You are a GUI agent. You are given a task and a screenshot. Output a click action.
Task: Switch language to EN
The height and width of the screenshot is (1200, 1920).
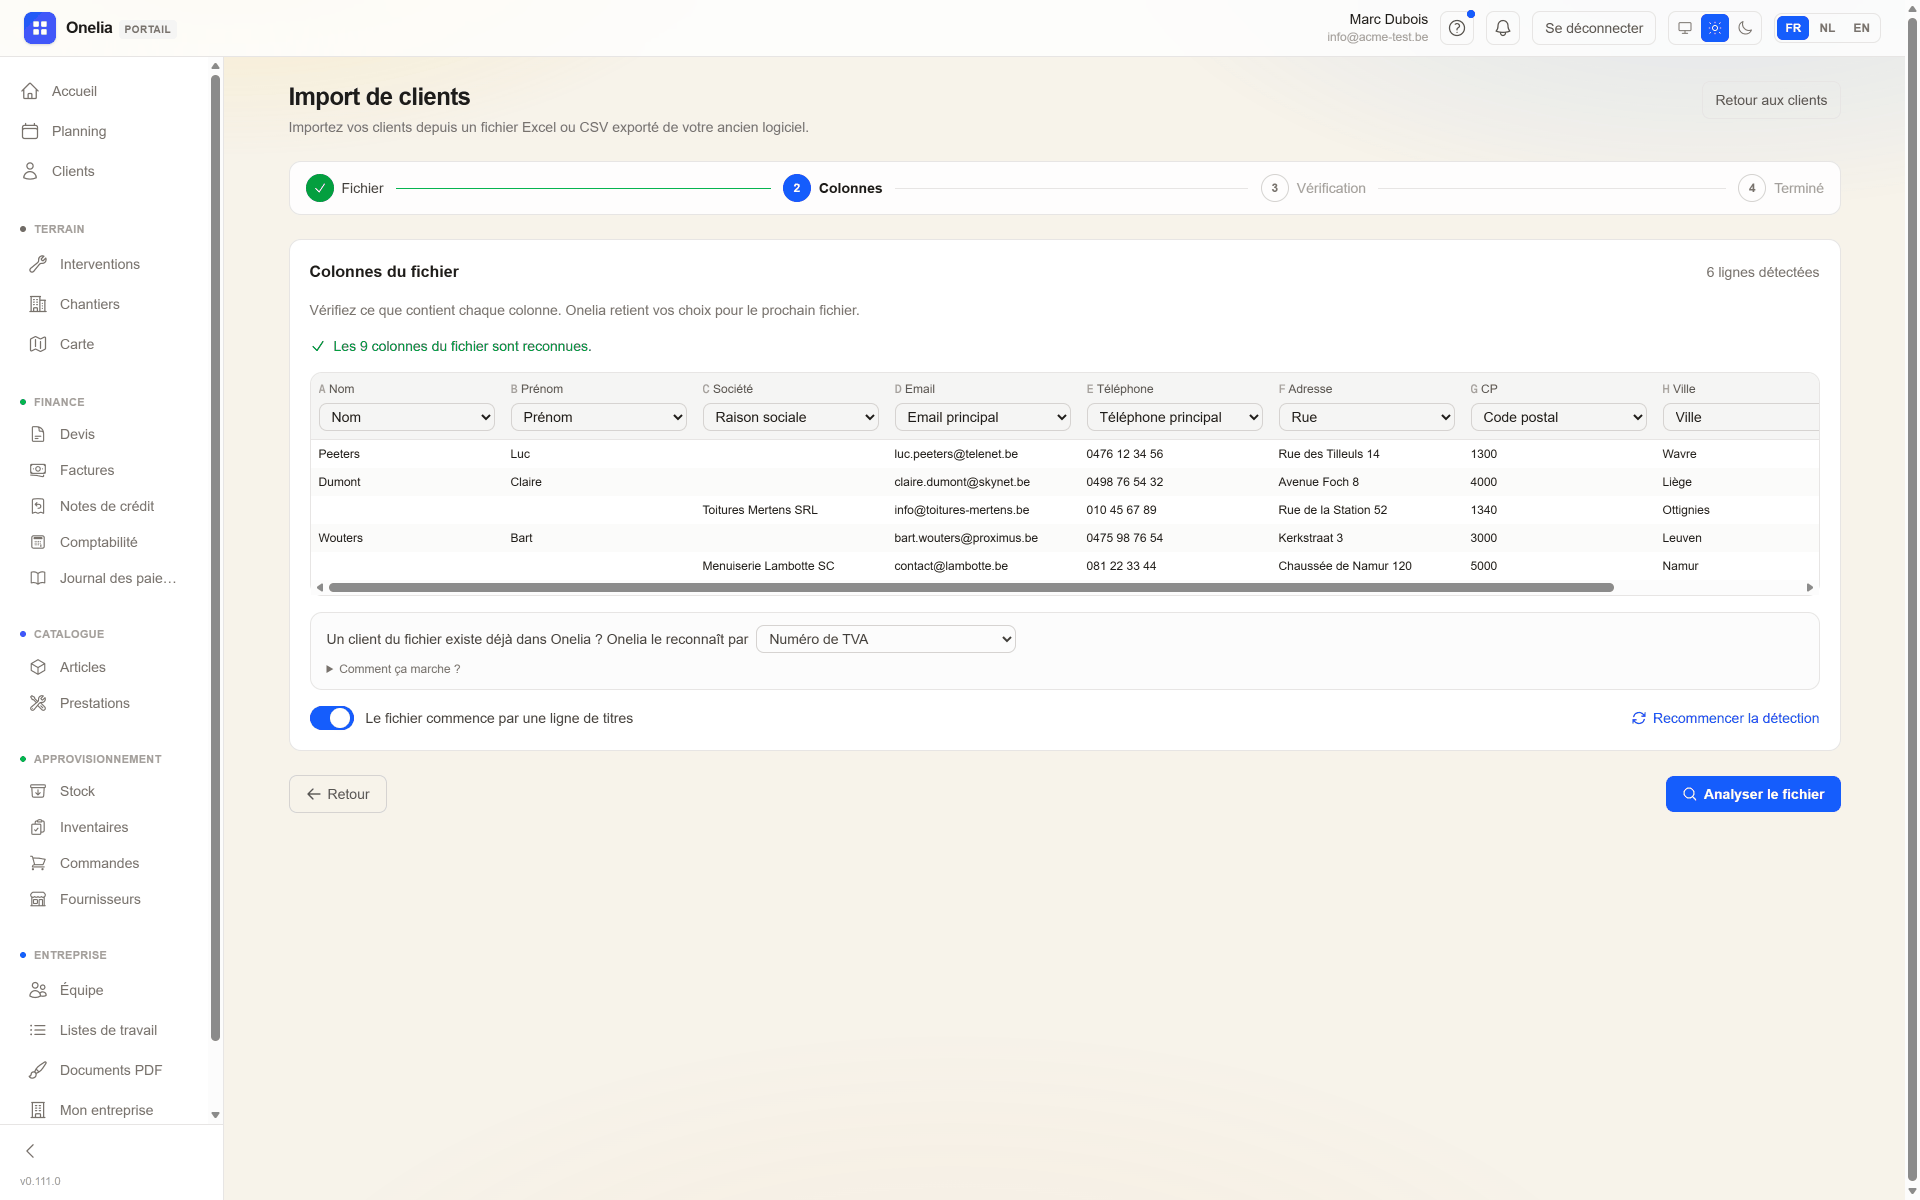1861,28
